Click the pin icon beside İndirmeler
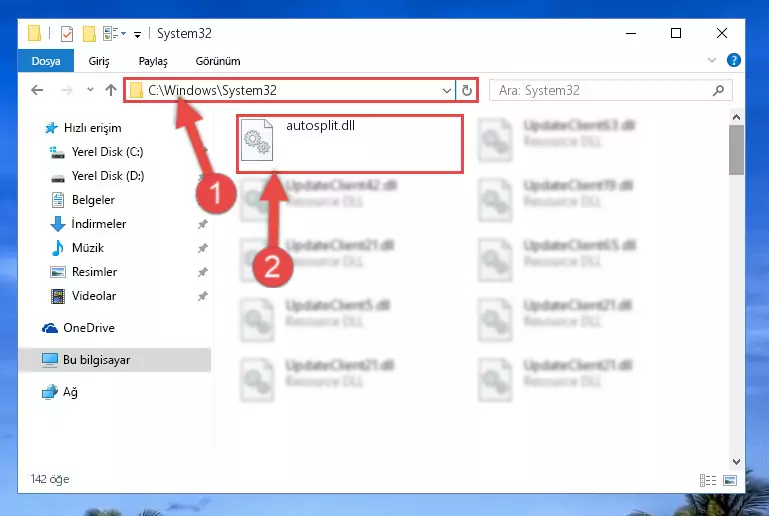Screen dimensions: 769x516 (203, 224)
